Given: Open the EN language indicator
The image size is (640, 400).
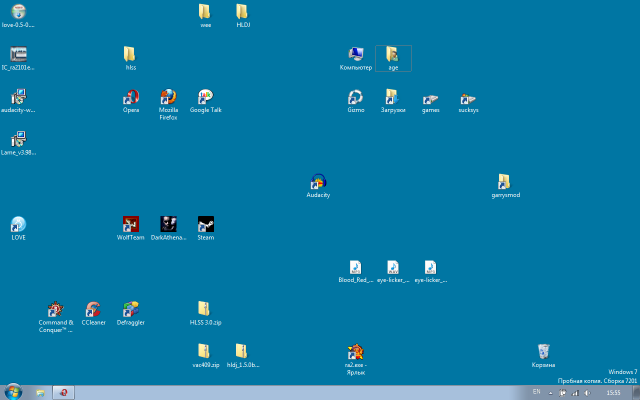Looking at the screenshot, I should [x=536, y=392].
